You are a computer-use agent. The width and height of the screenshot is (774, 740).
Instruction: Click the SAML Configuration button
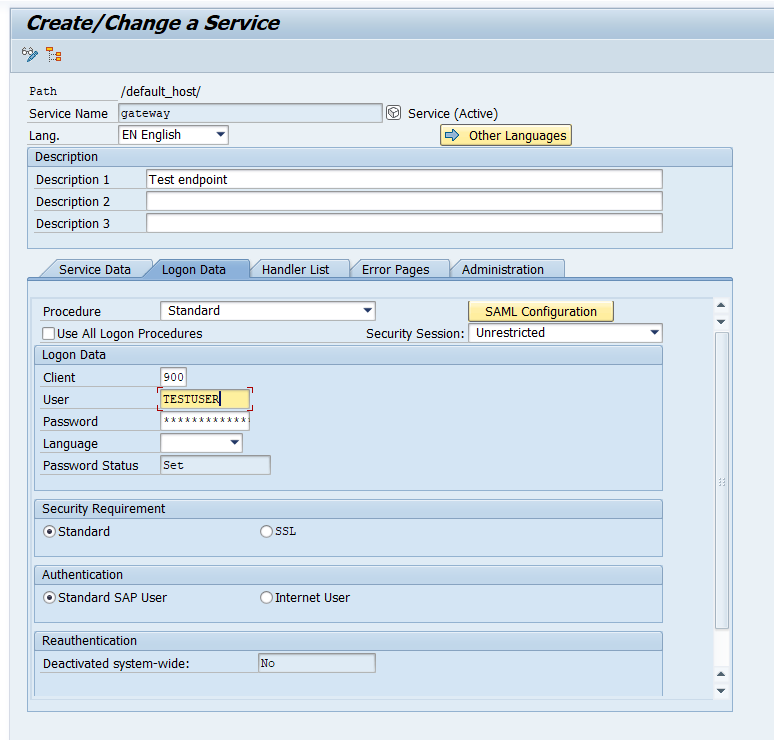point(541,311)
